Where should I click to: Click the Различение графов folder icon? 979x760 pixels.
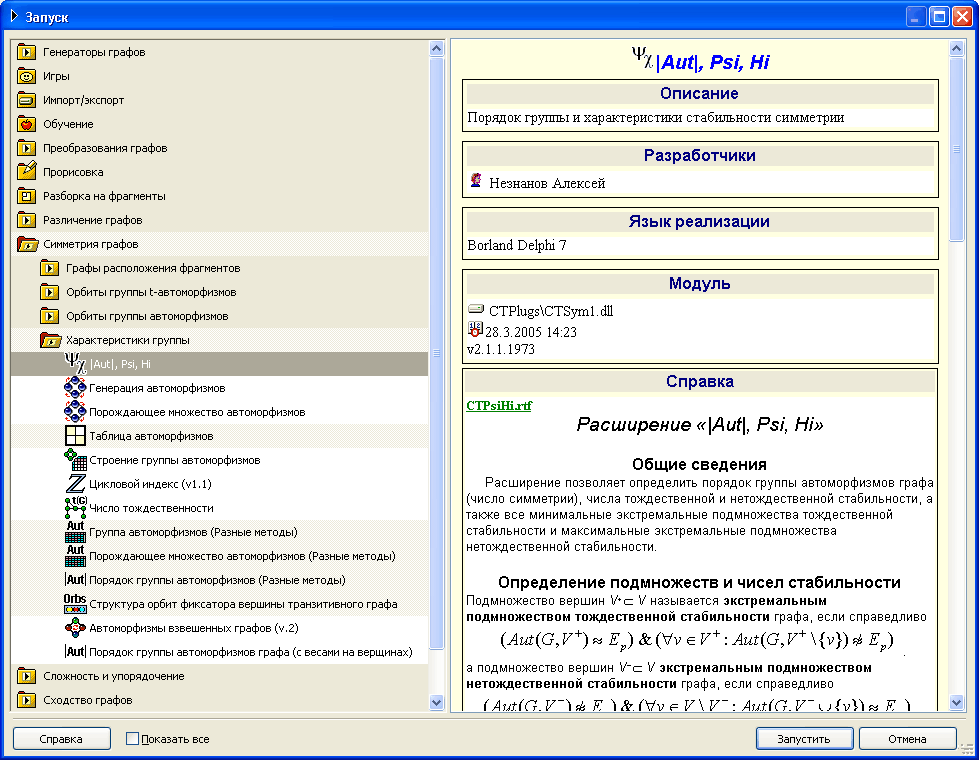[x=26, y=220]
